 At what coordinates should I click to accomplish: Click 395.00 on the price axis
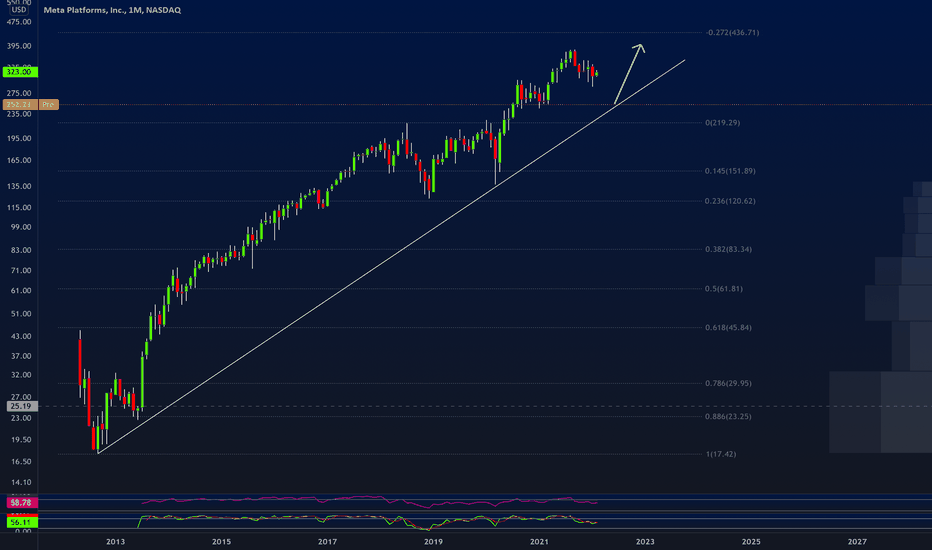pyautogui.click(x=19, y=46)
